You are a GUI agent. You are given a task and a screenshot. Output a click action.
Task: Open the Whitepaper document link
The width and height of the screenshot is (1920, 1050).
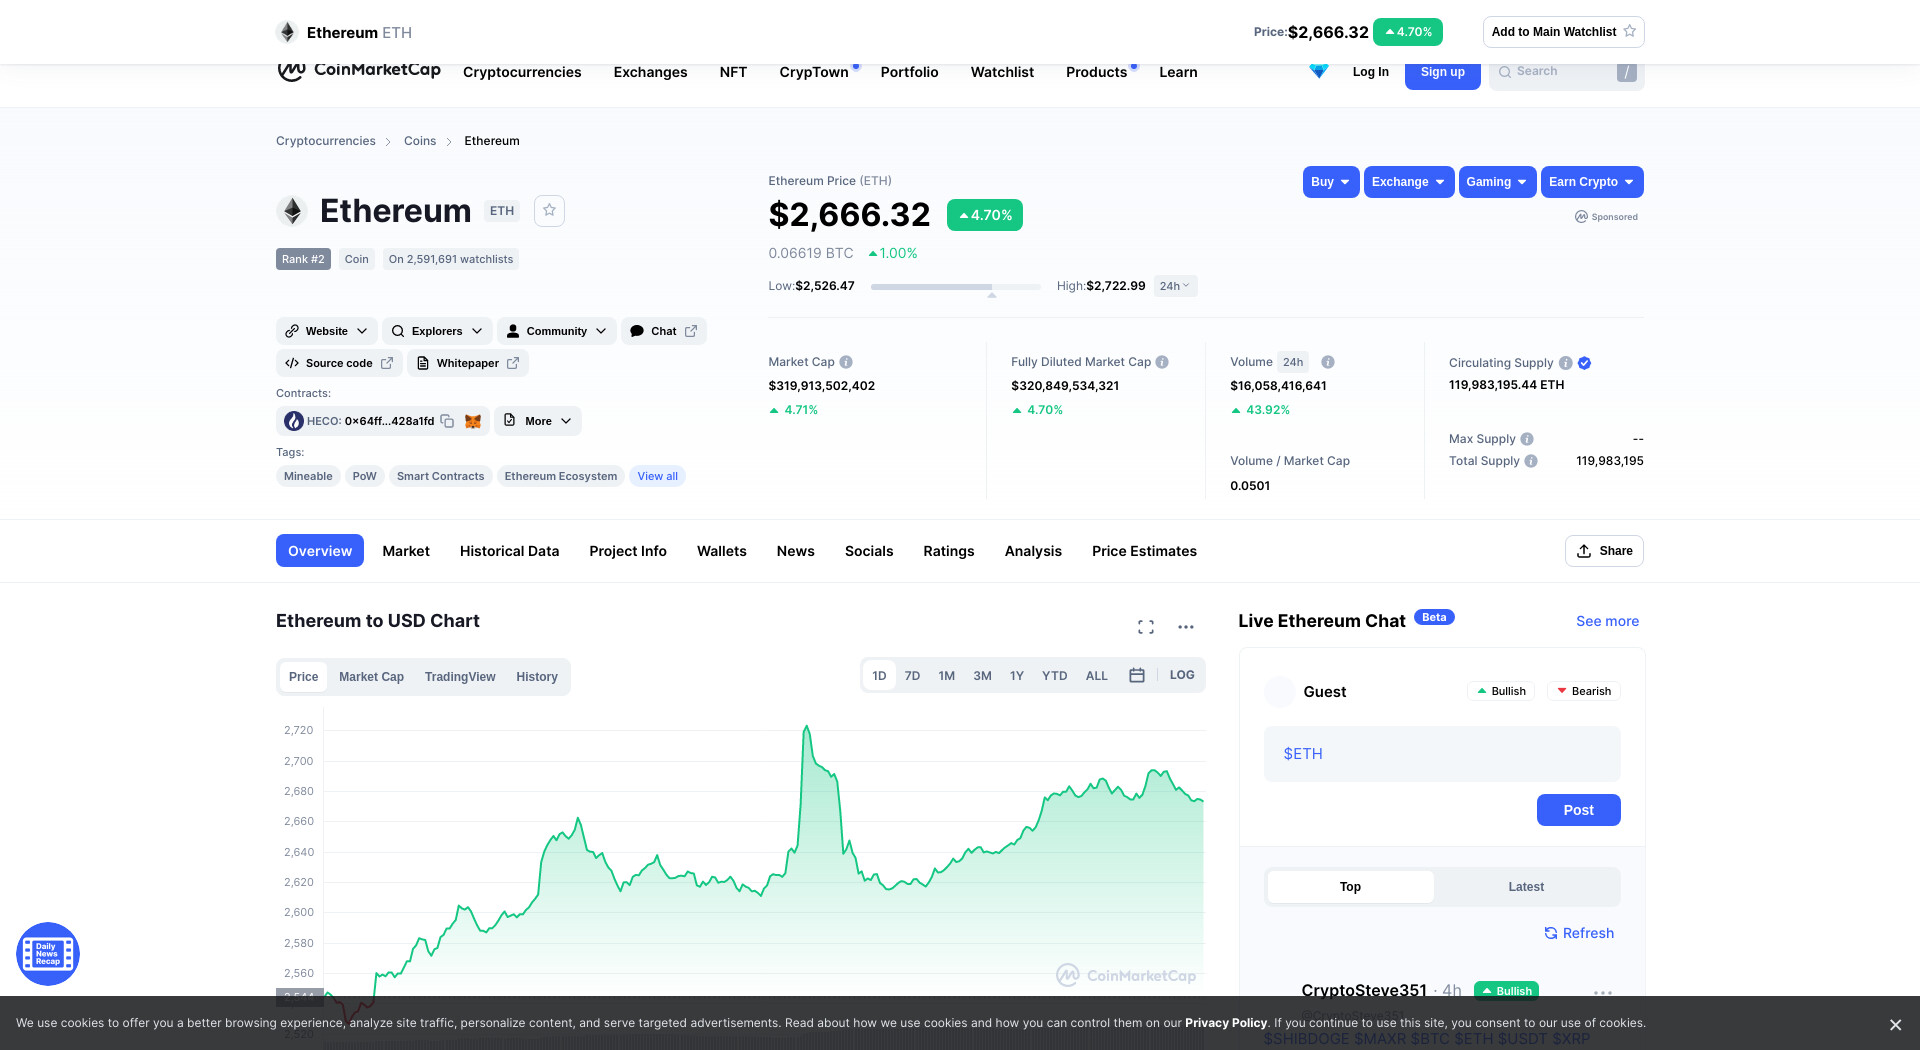[468, 363]
